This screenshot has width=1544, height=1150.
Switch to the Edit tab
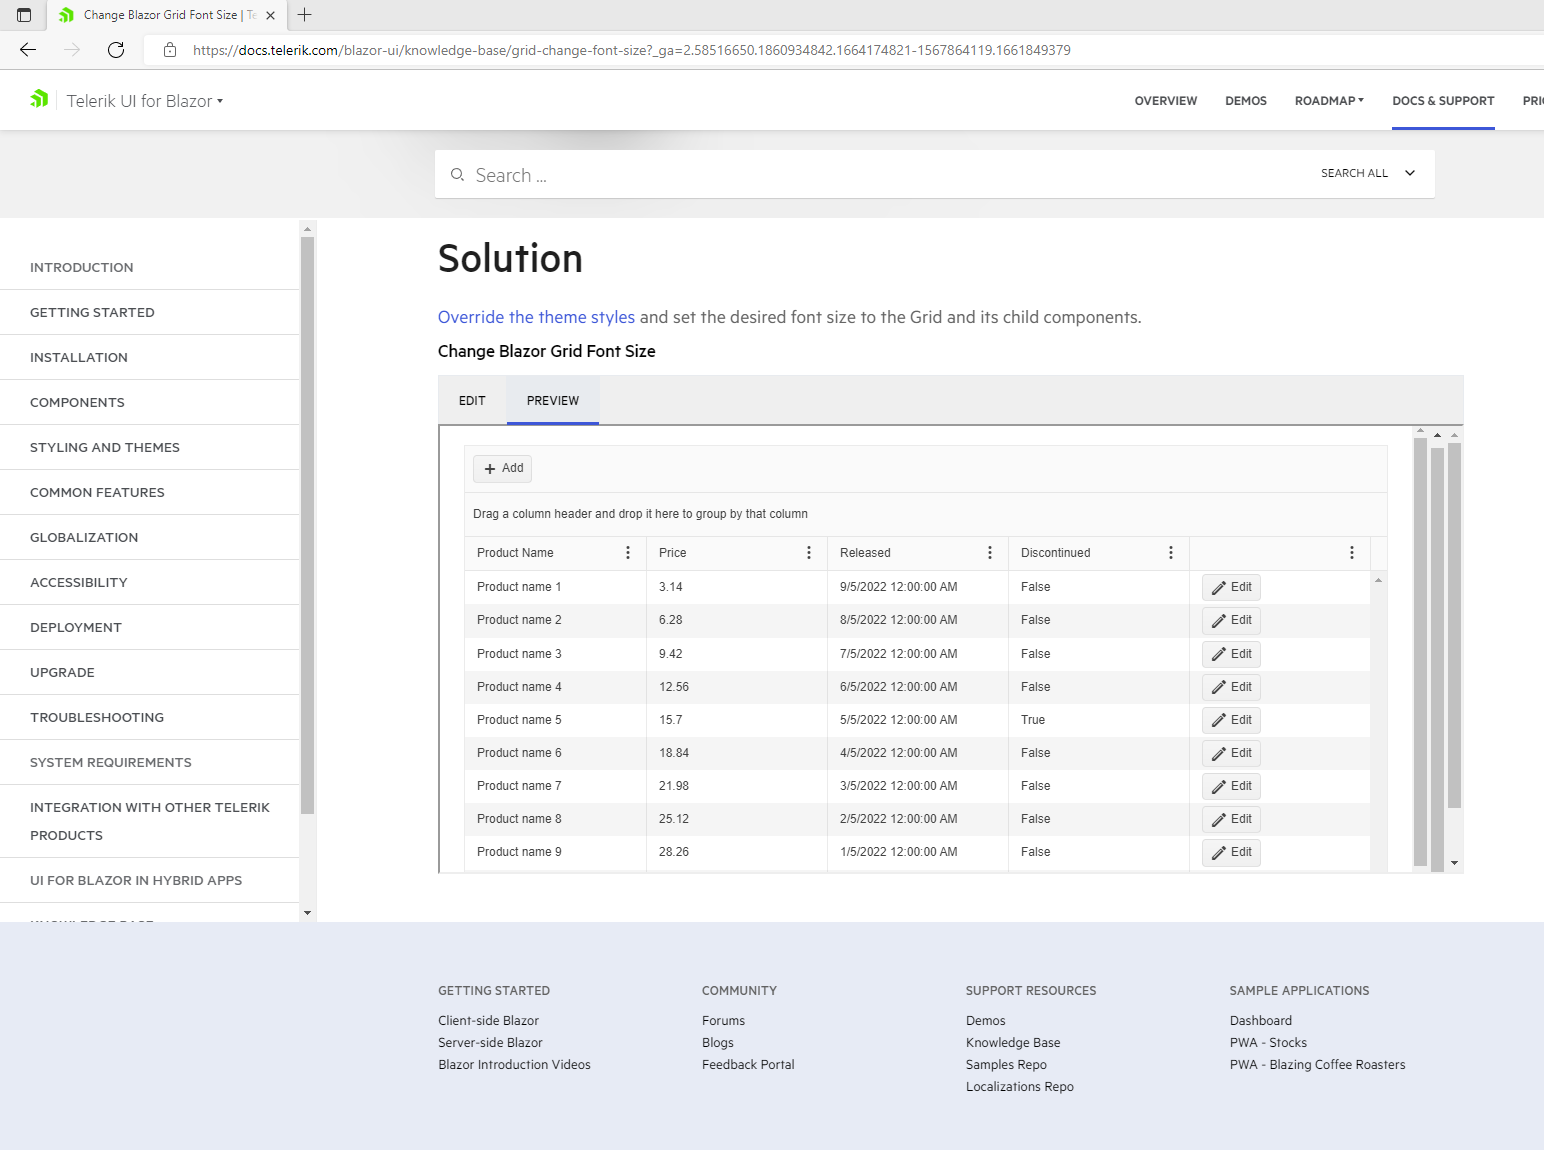click(472, 401)
